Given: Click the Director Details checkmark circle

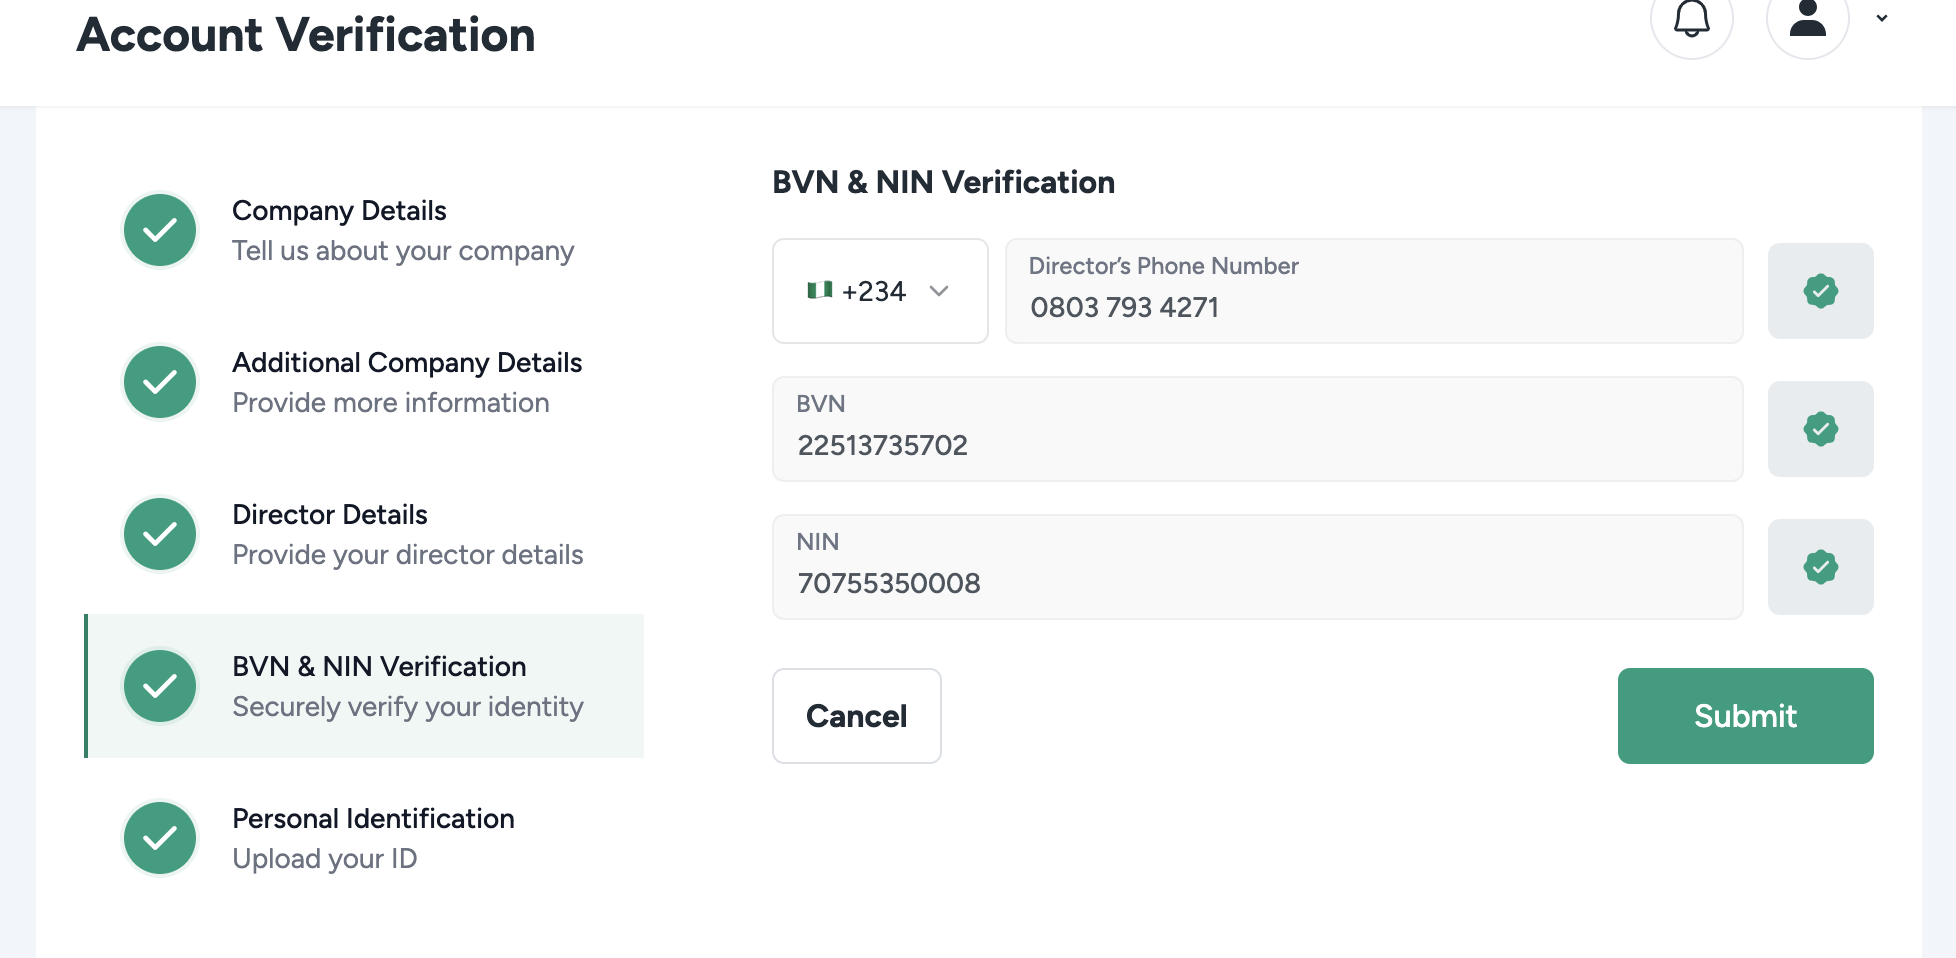Looking at the screenshot, I should (x=160, y=534).
